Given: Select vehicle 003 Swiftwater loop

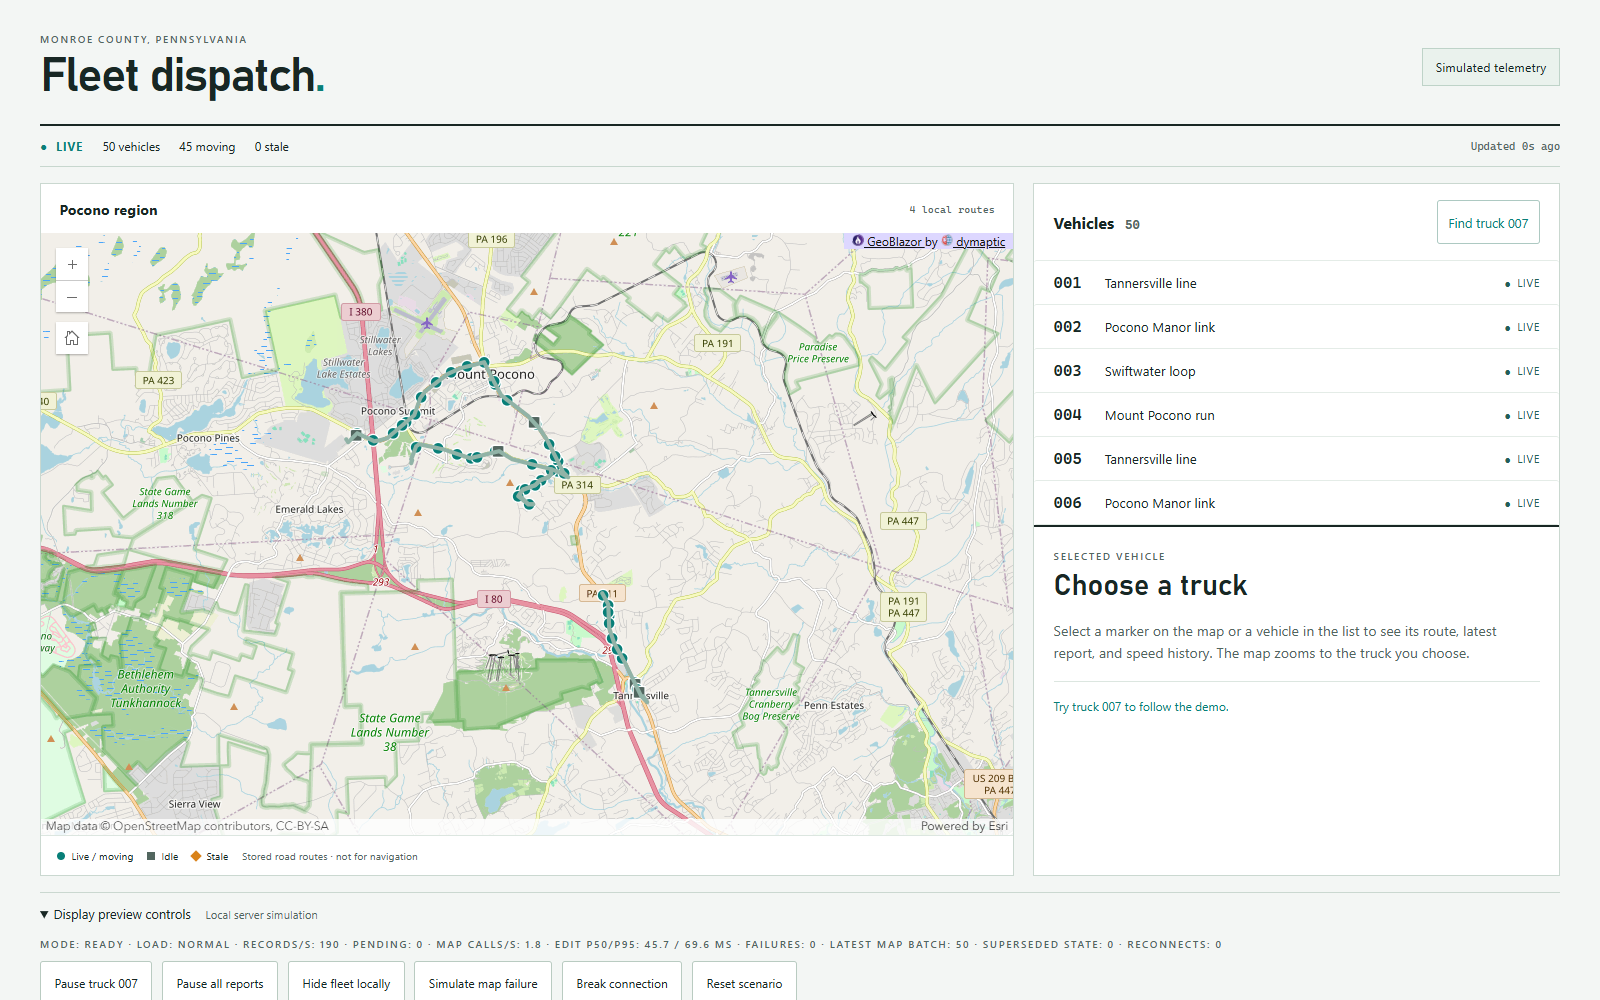Looking at the screenshot, I should 1296,371.
